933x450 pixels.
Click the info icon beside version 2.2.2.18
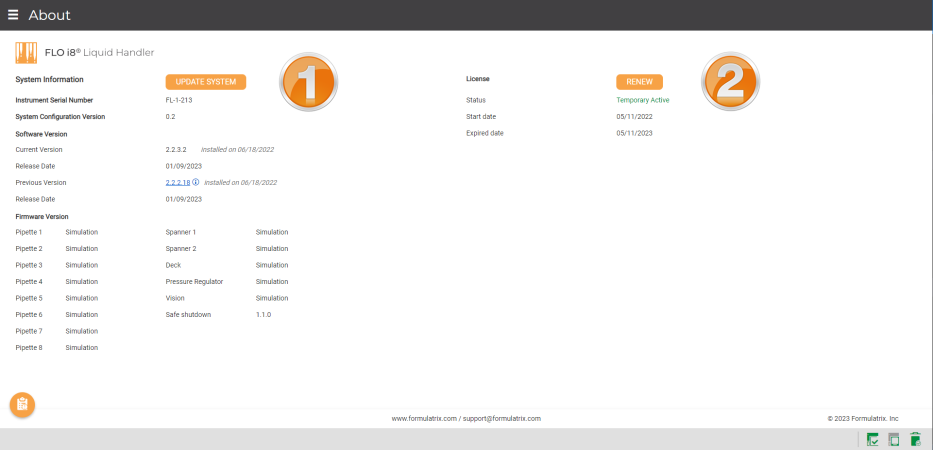196,183
